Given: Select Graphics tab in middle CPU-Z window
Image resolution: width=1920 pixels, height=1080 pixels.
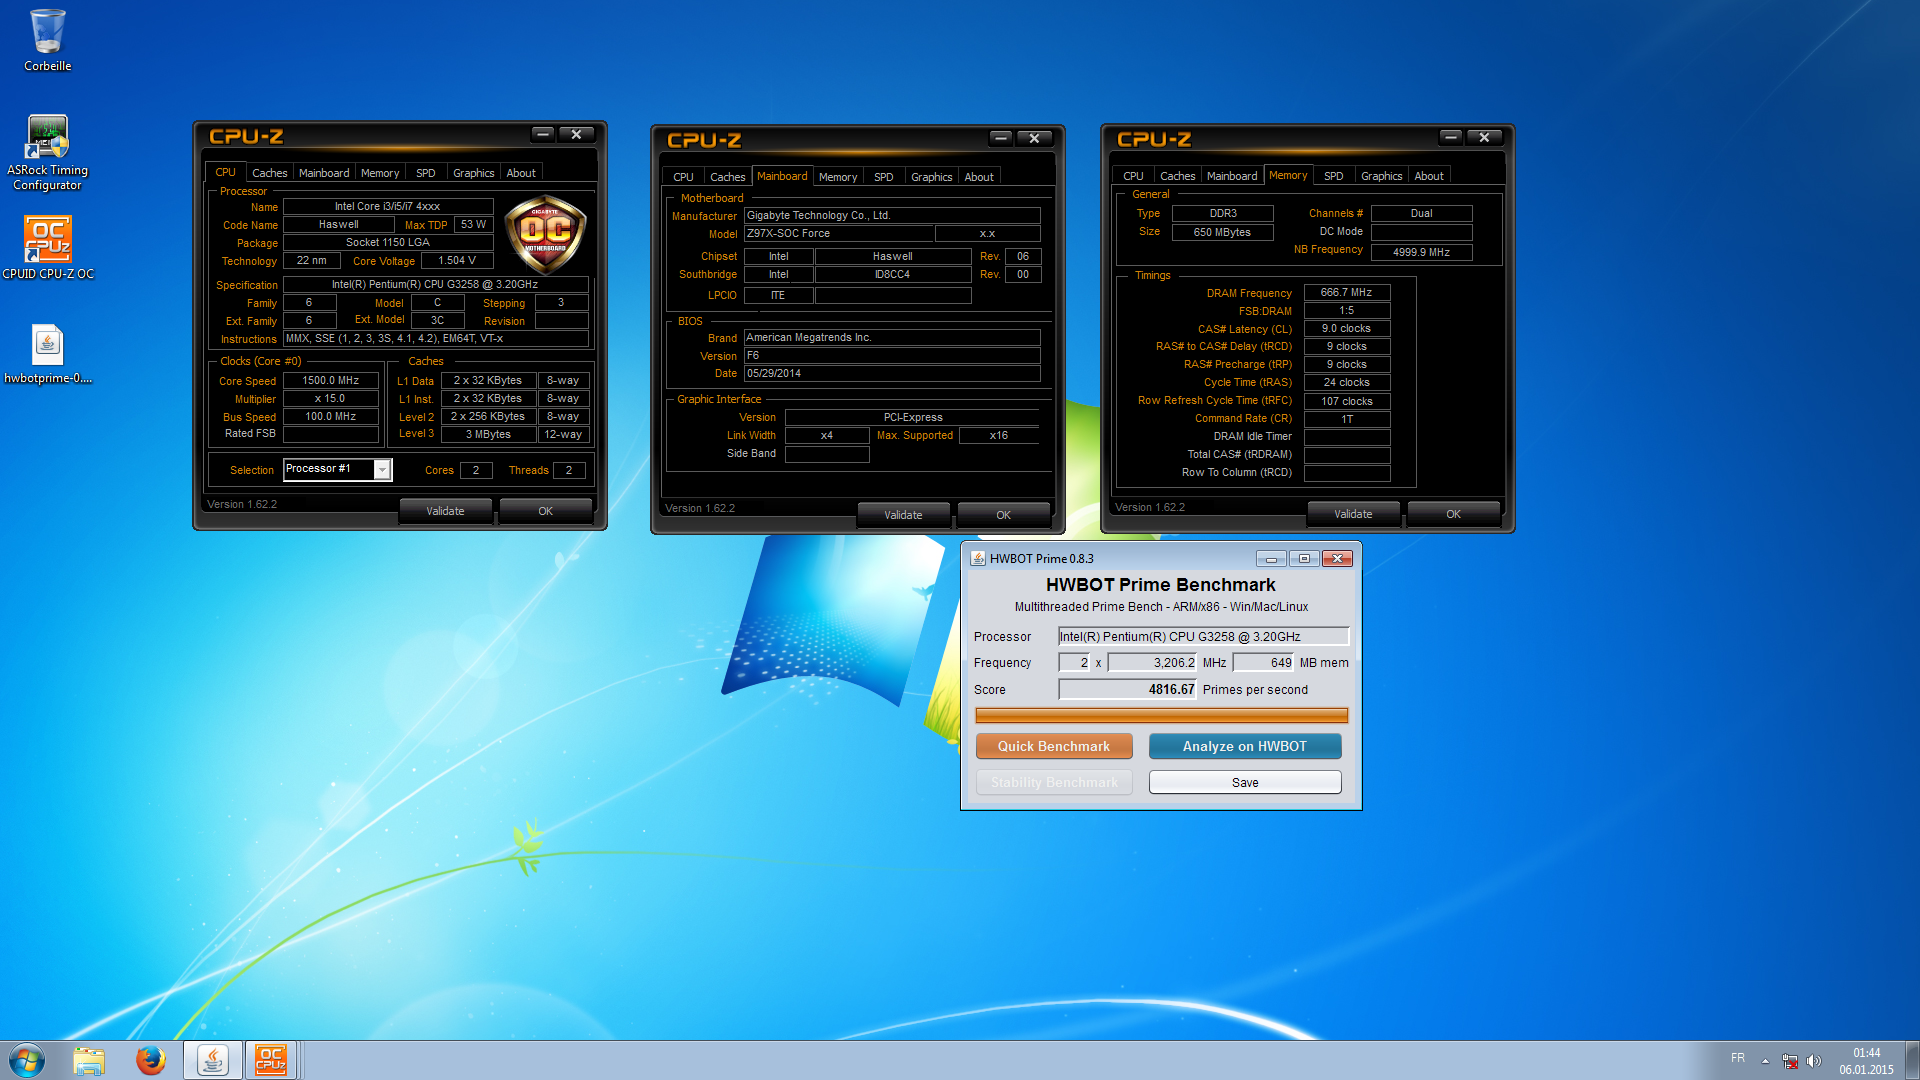Looking at the screenshot, I should (932, 177).
